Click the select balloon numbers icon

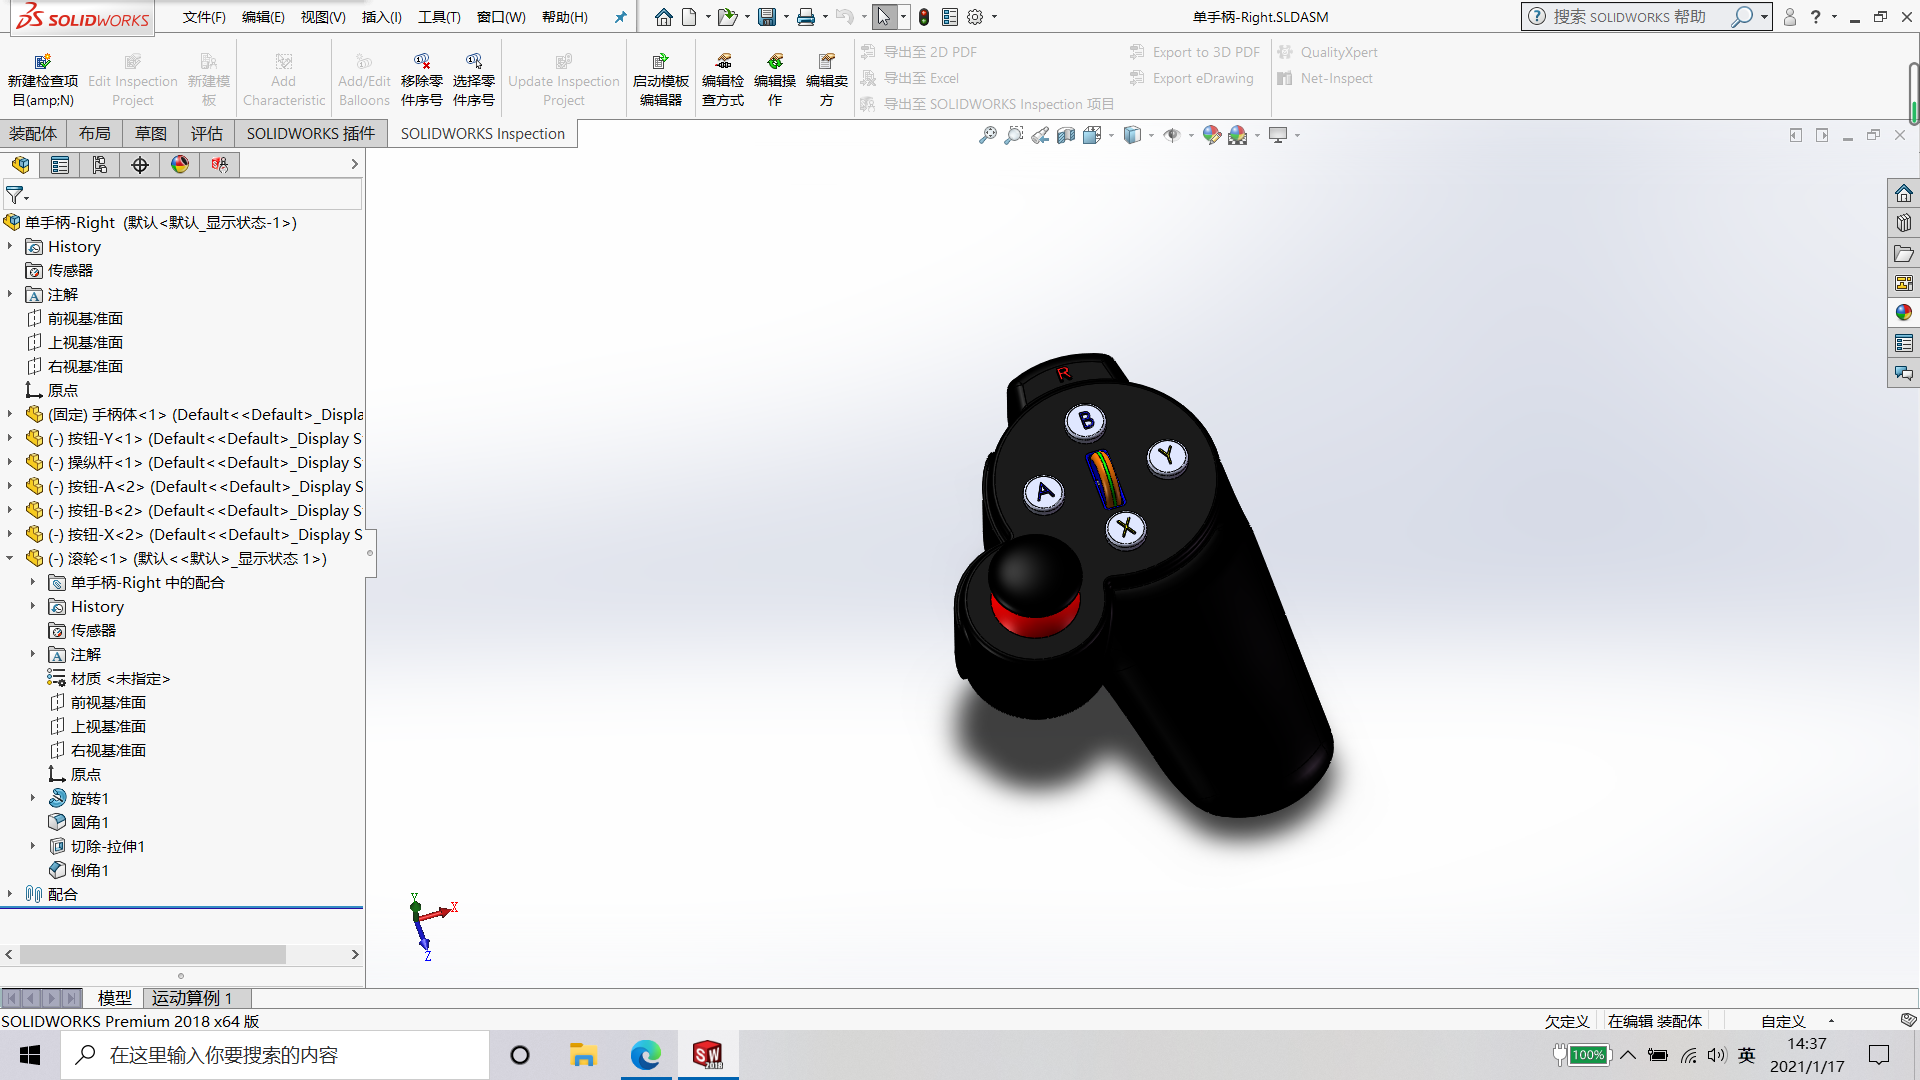[474, 62]
